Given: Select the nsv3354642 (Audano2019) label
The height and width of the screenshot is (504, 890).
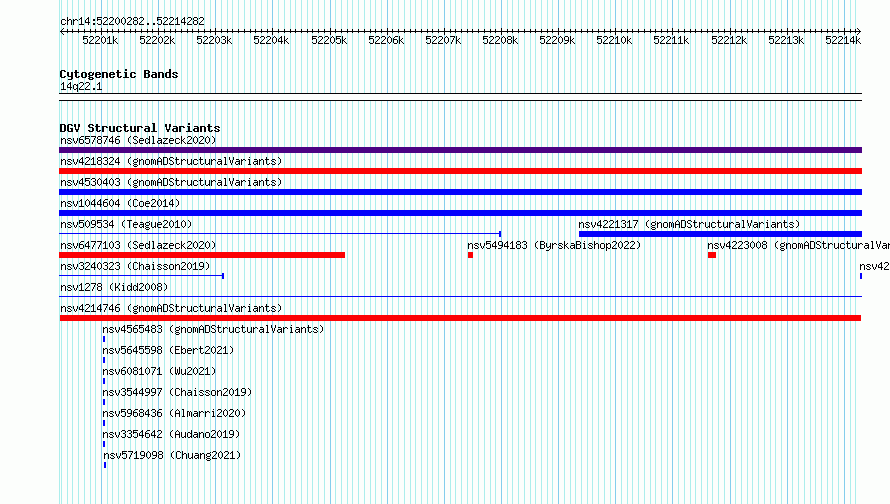Looking at the screenshot, I should 171,434.
